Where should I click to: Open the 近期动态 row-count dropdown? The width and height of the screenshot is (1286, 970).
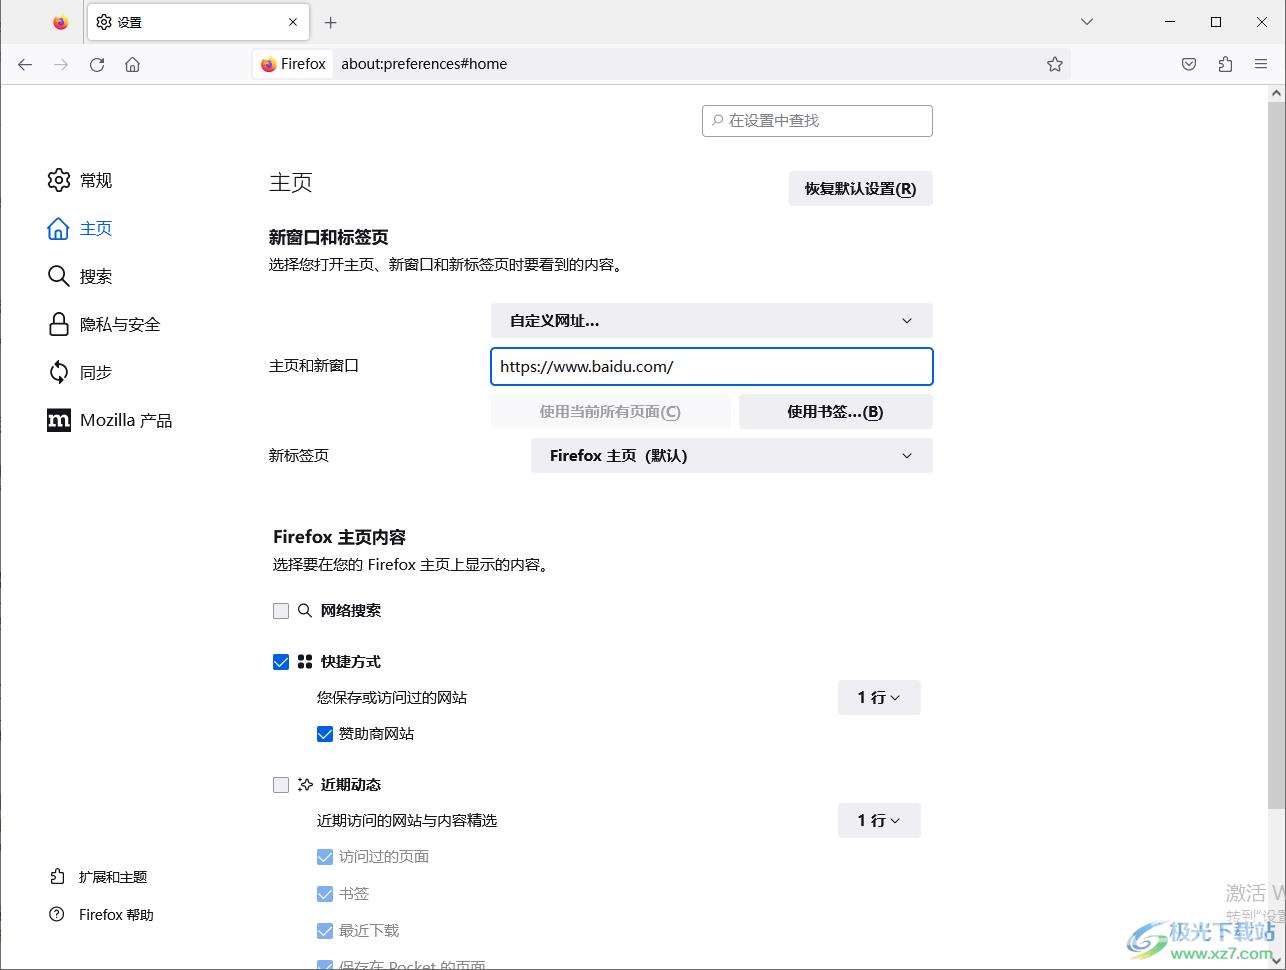(879, 820)
